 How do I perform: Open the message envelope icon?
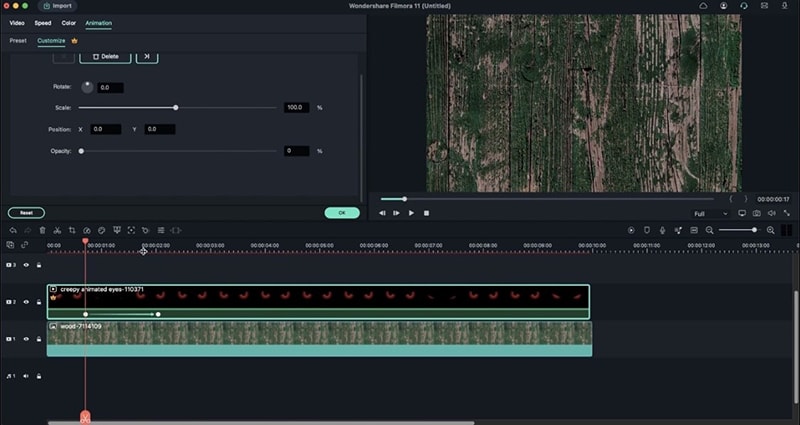tap(764, 6)
